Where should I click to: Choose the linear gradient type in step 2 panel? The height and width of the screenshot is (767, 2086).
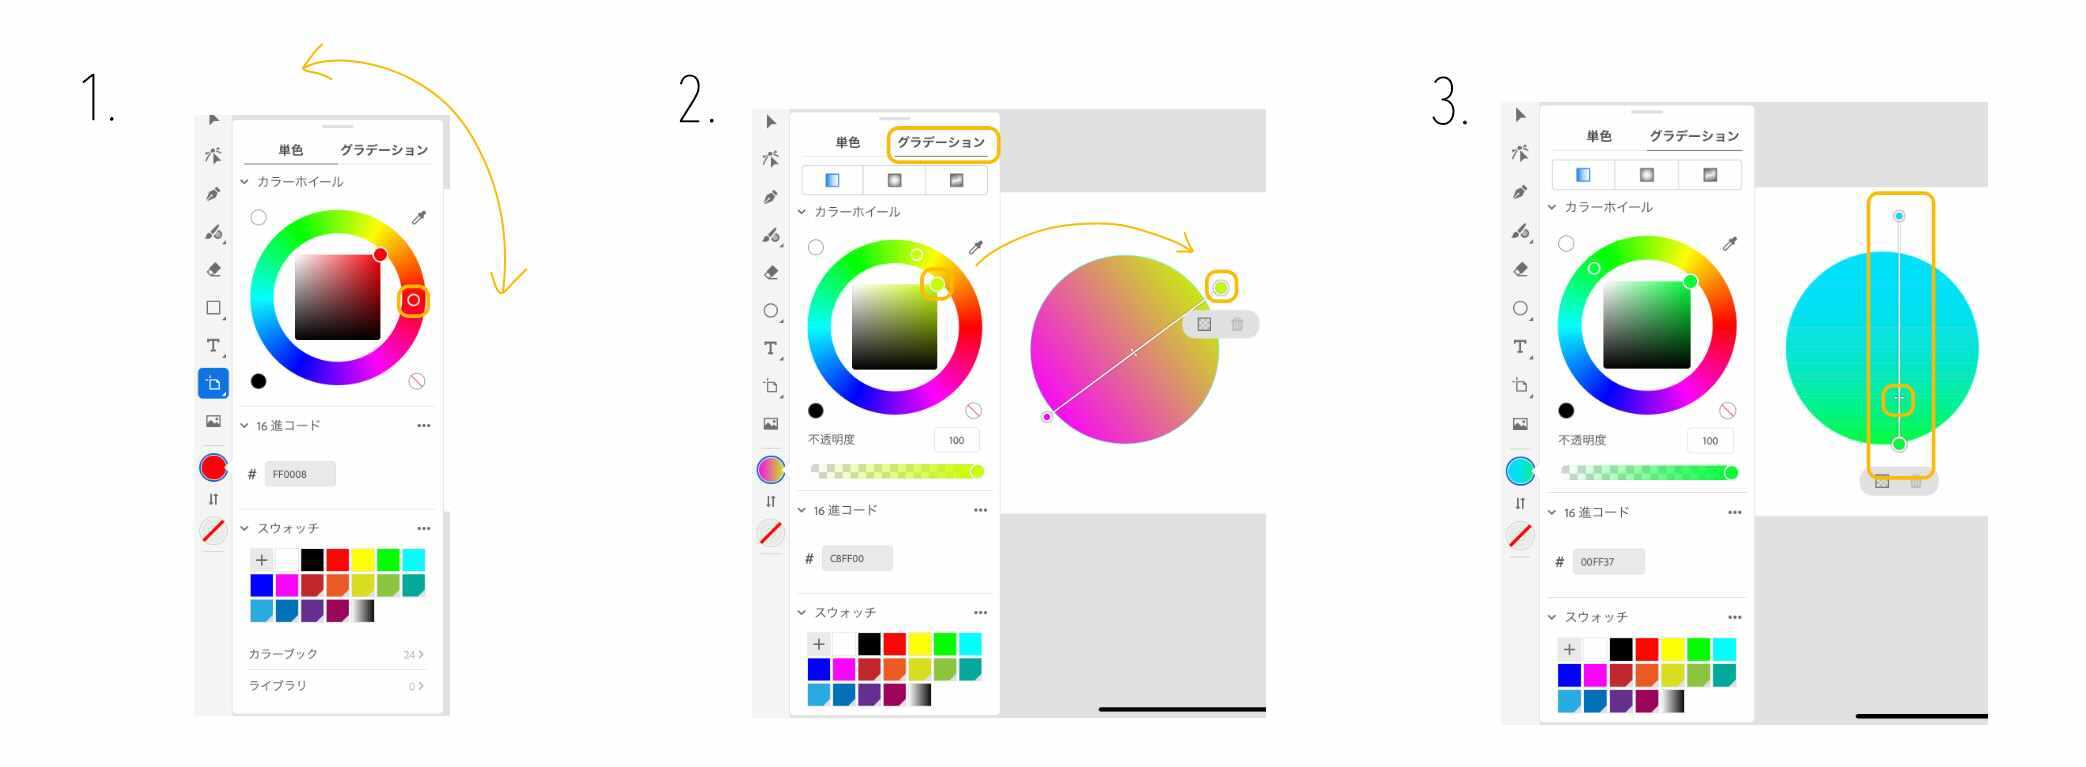(832, 180)
